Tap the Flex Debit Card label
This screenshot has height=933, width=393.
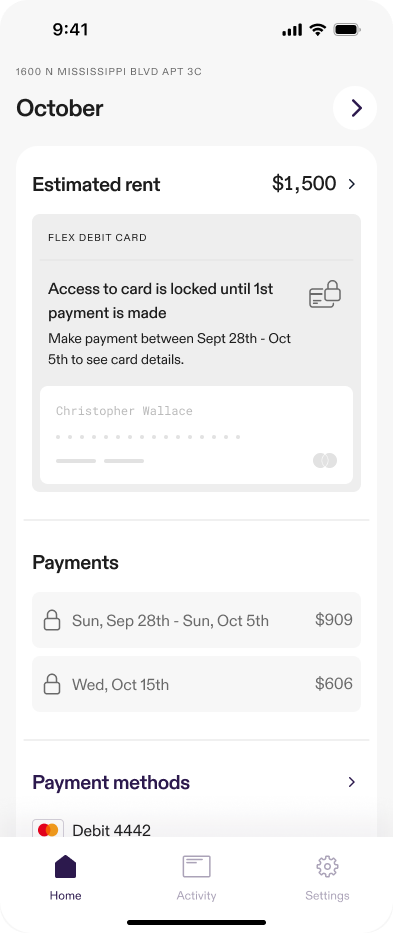(x=97, y=237)
